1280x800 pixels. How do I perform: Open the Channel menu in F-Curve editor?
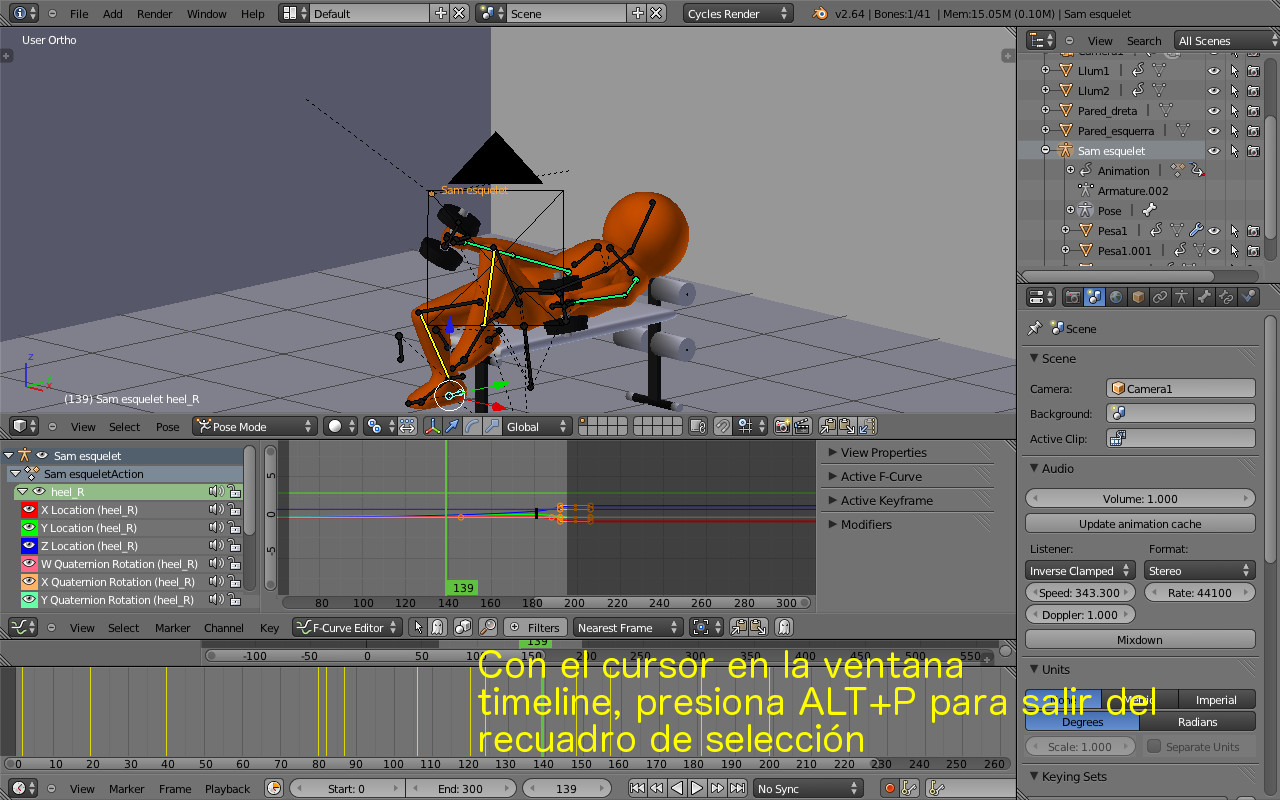tap(224, 627)
